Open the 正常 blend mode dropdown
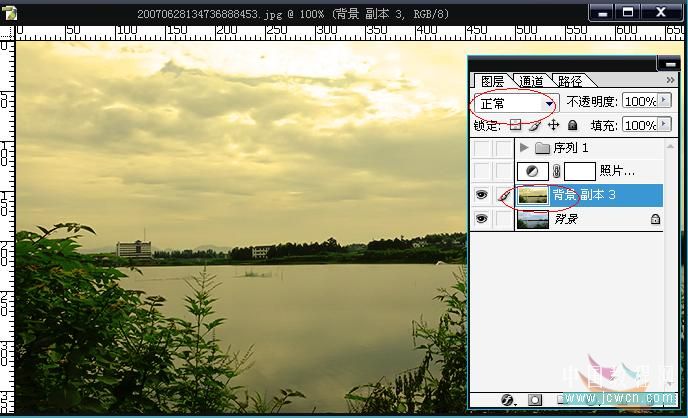This screenshot has height=418, width=688. click(516, 104)
